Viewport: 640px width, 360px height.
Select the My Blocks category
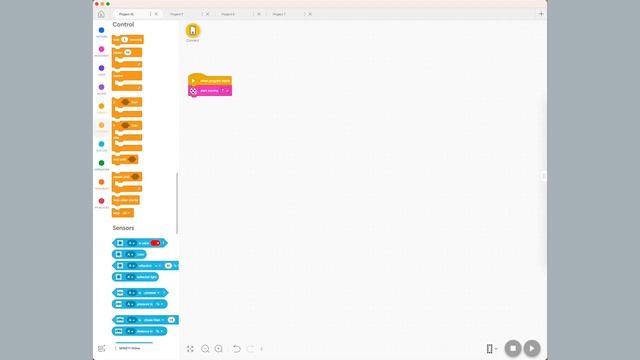coord(101,202)
